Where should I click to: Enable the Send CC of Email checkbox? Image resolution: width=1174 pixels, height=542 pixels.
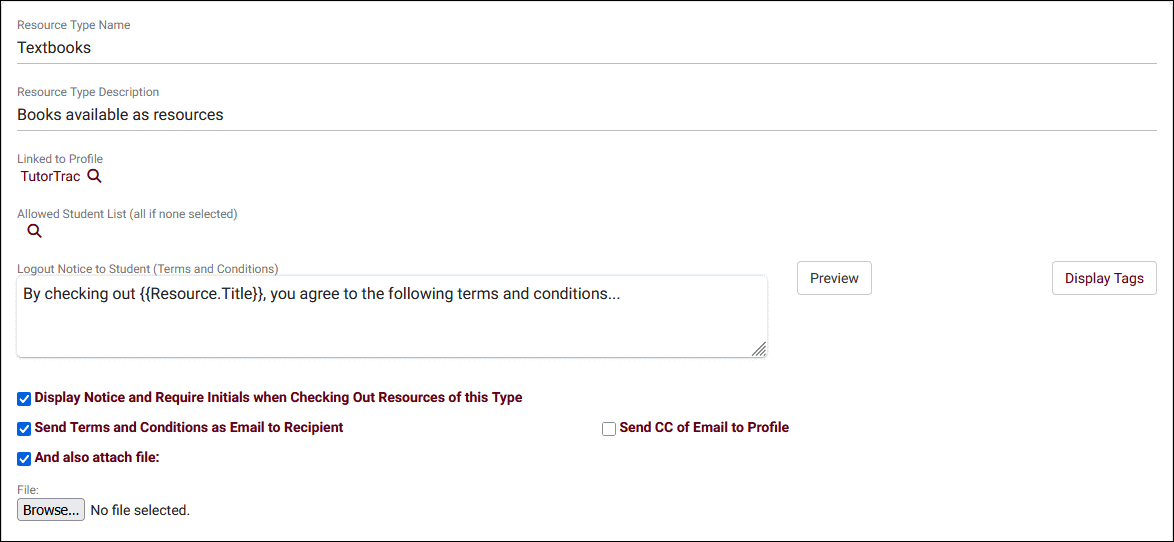tap(609, 429)
